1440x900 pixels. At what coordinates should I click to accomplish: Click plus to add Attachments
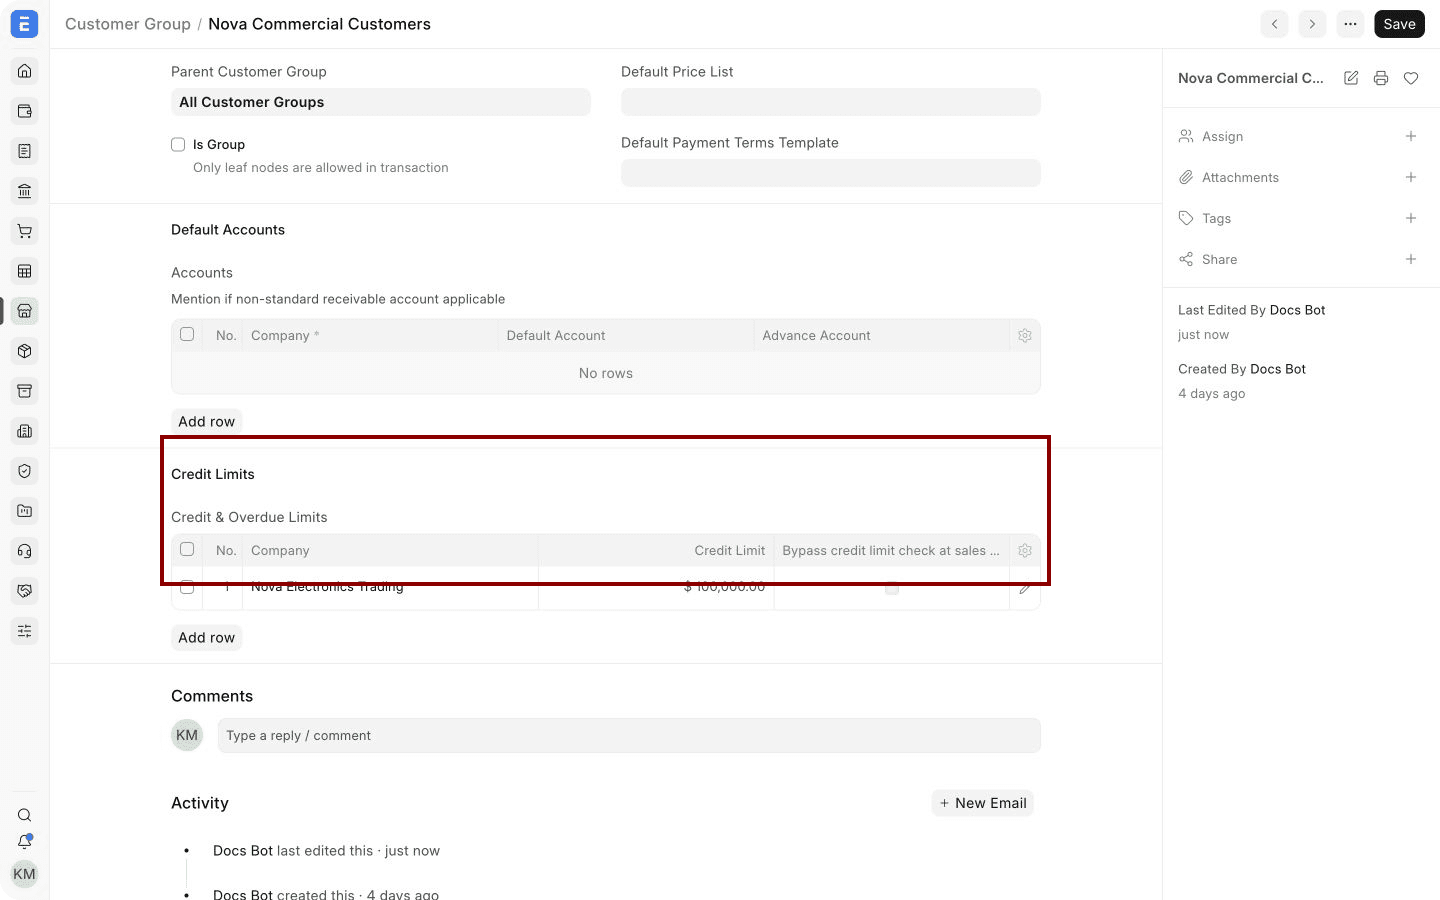1411,177
